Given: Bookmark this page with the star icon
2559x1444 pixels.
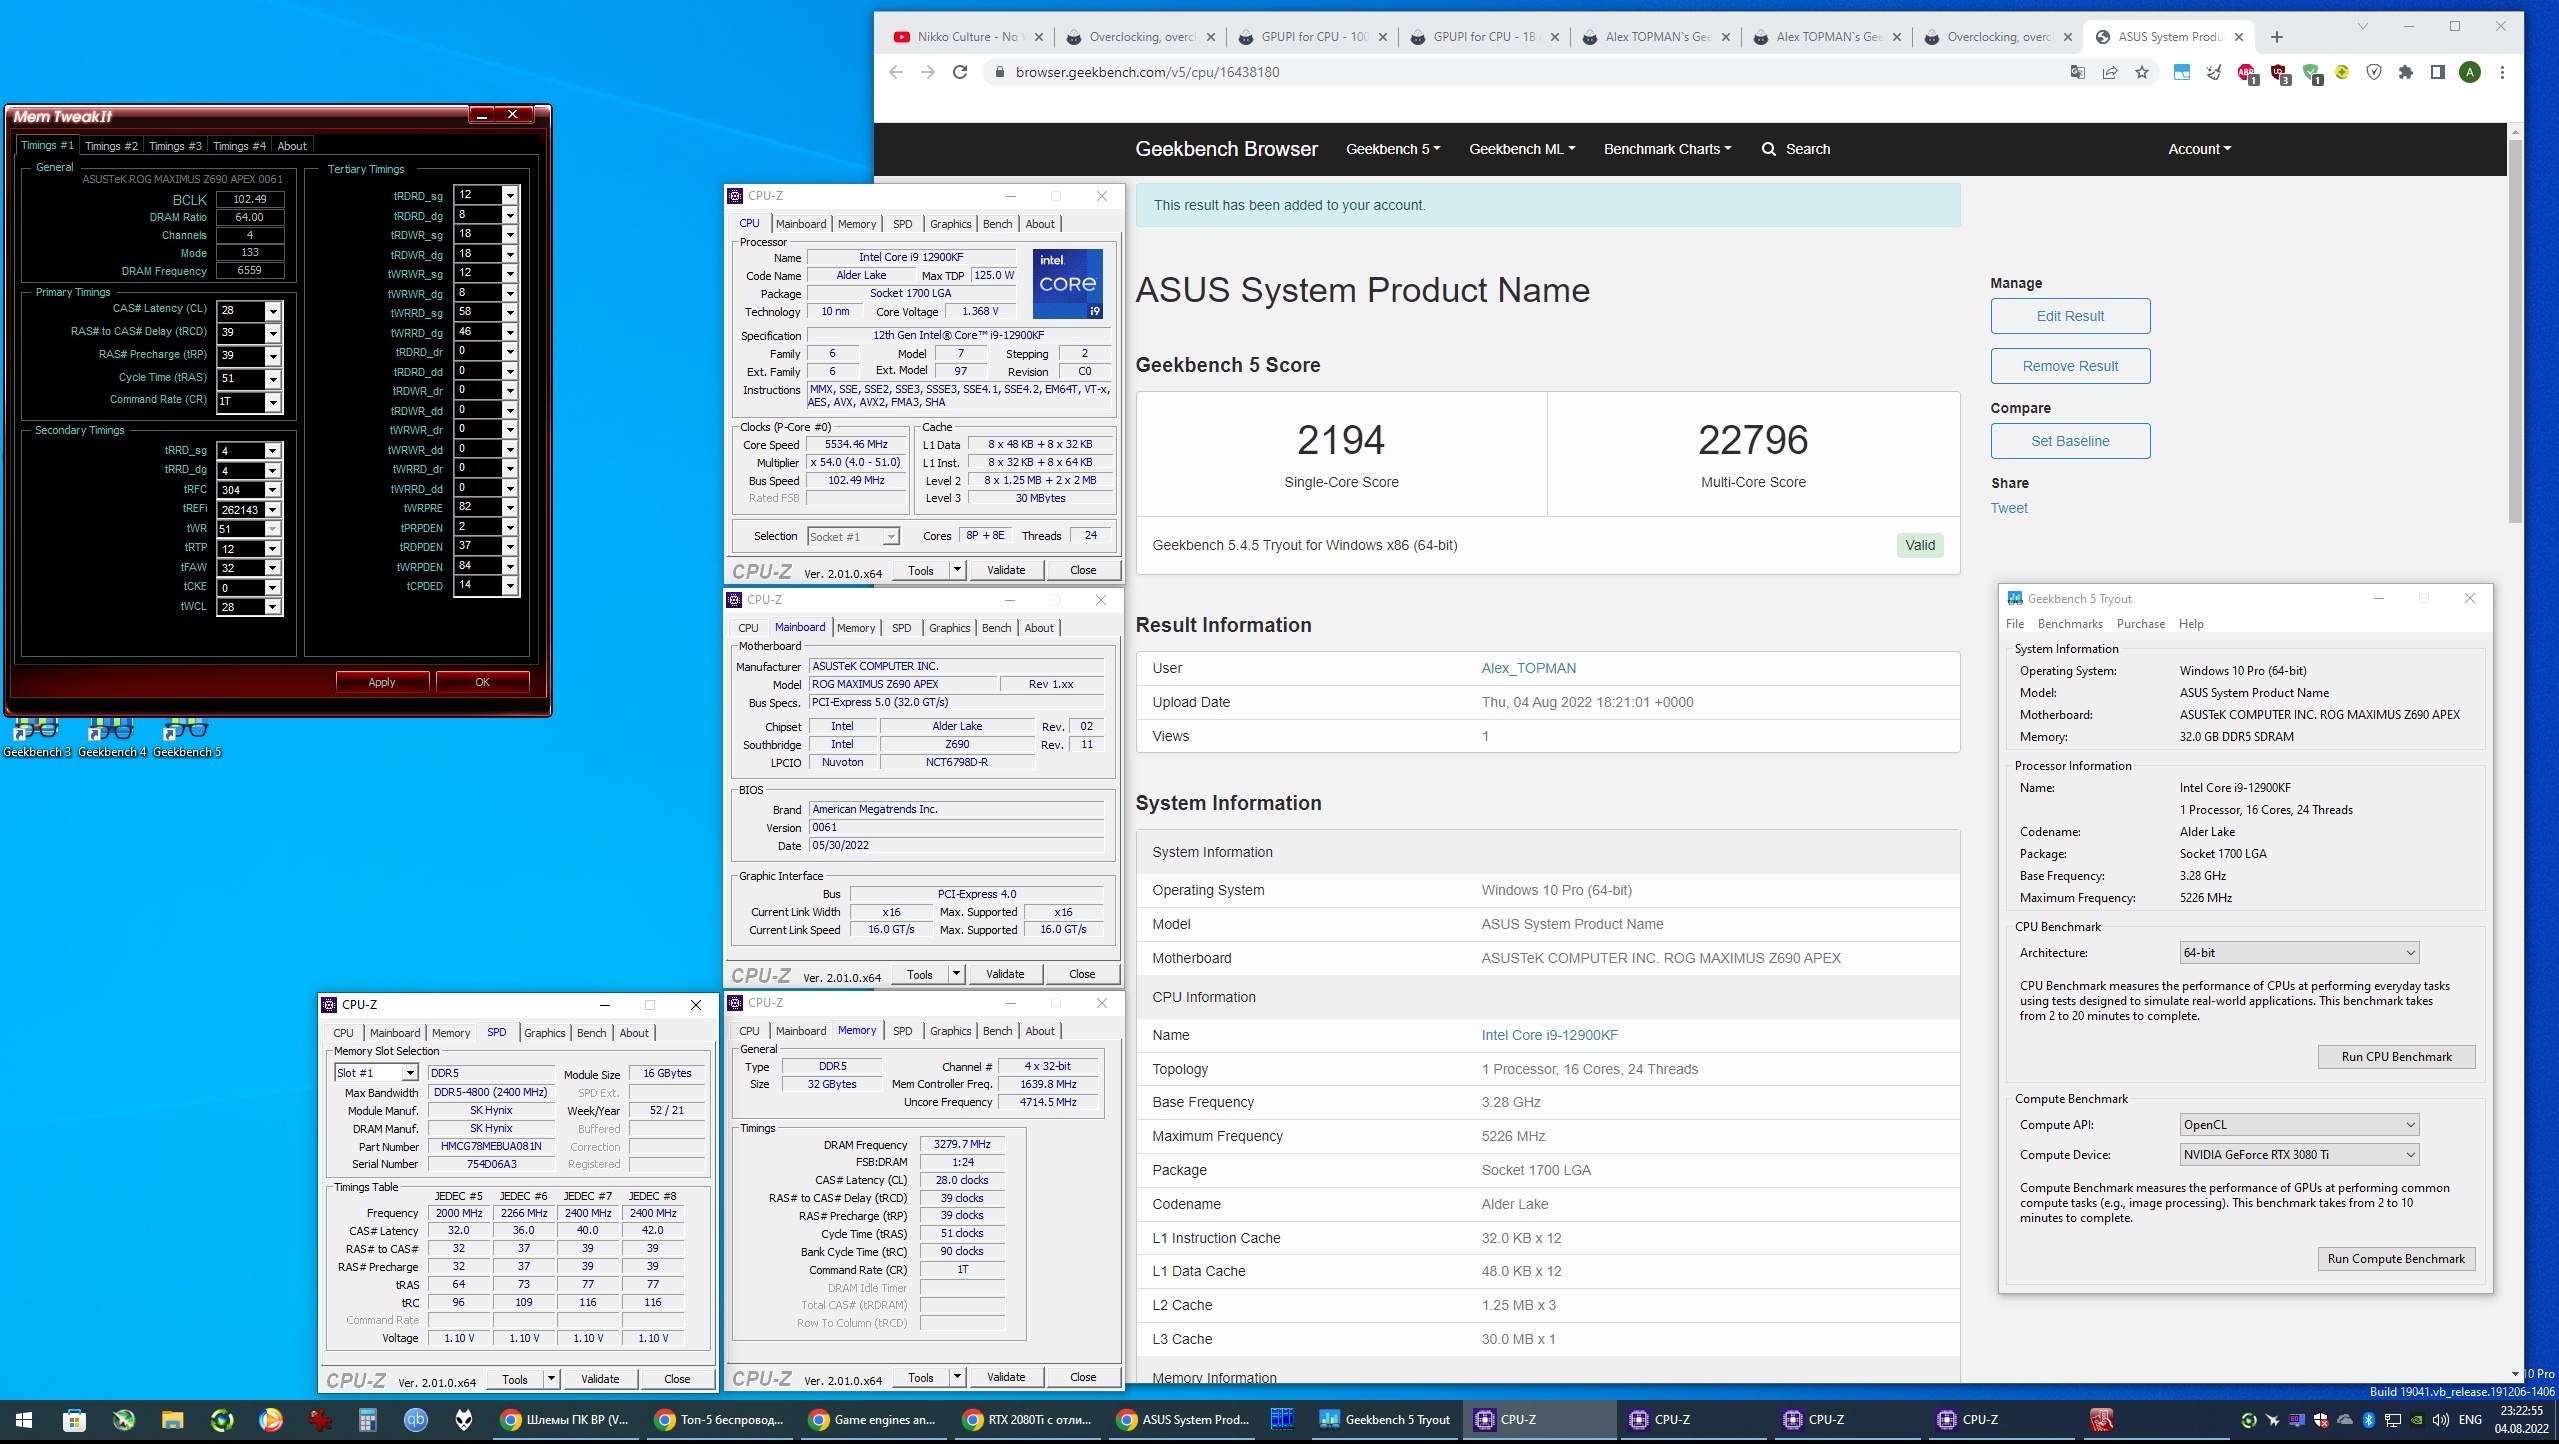Looking at the screenshot, I should click(2142, 72).
